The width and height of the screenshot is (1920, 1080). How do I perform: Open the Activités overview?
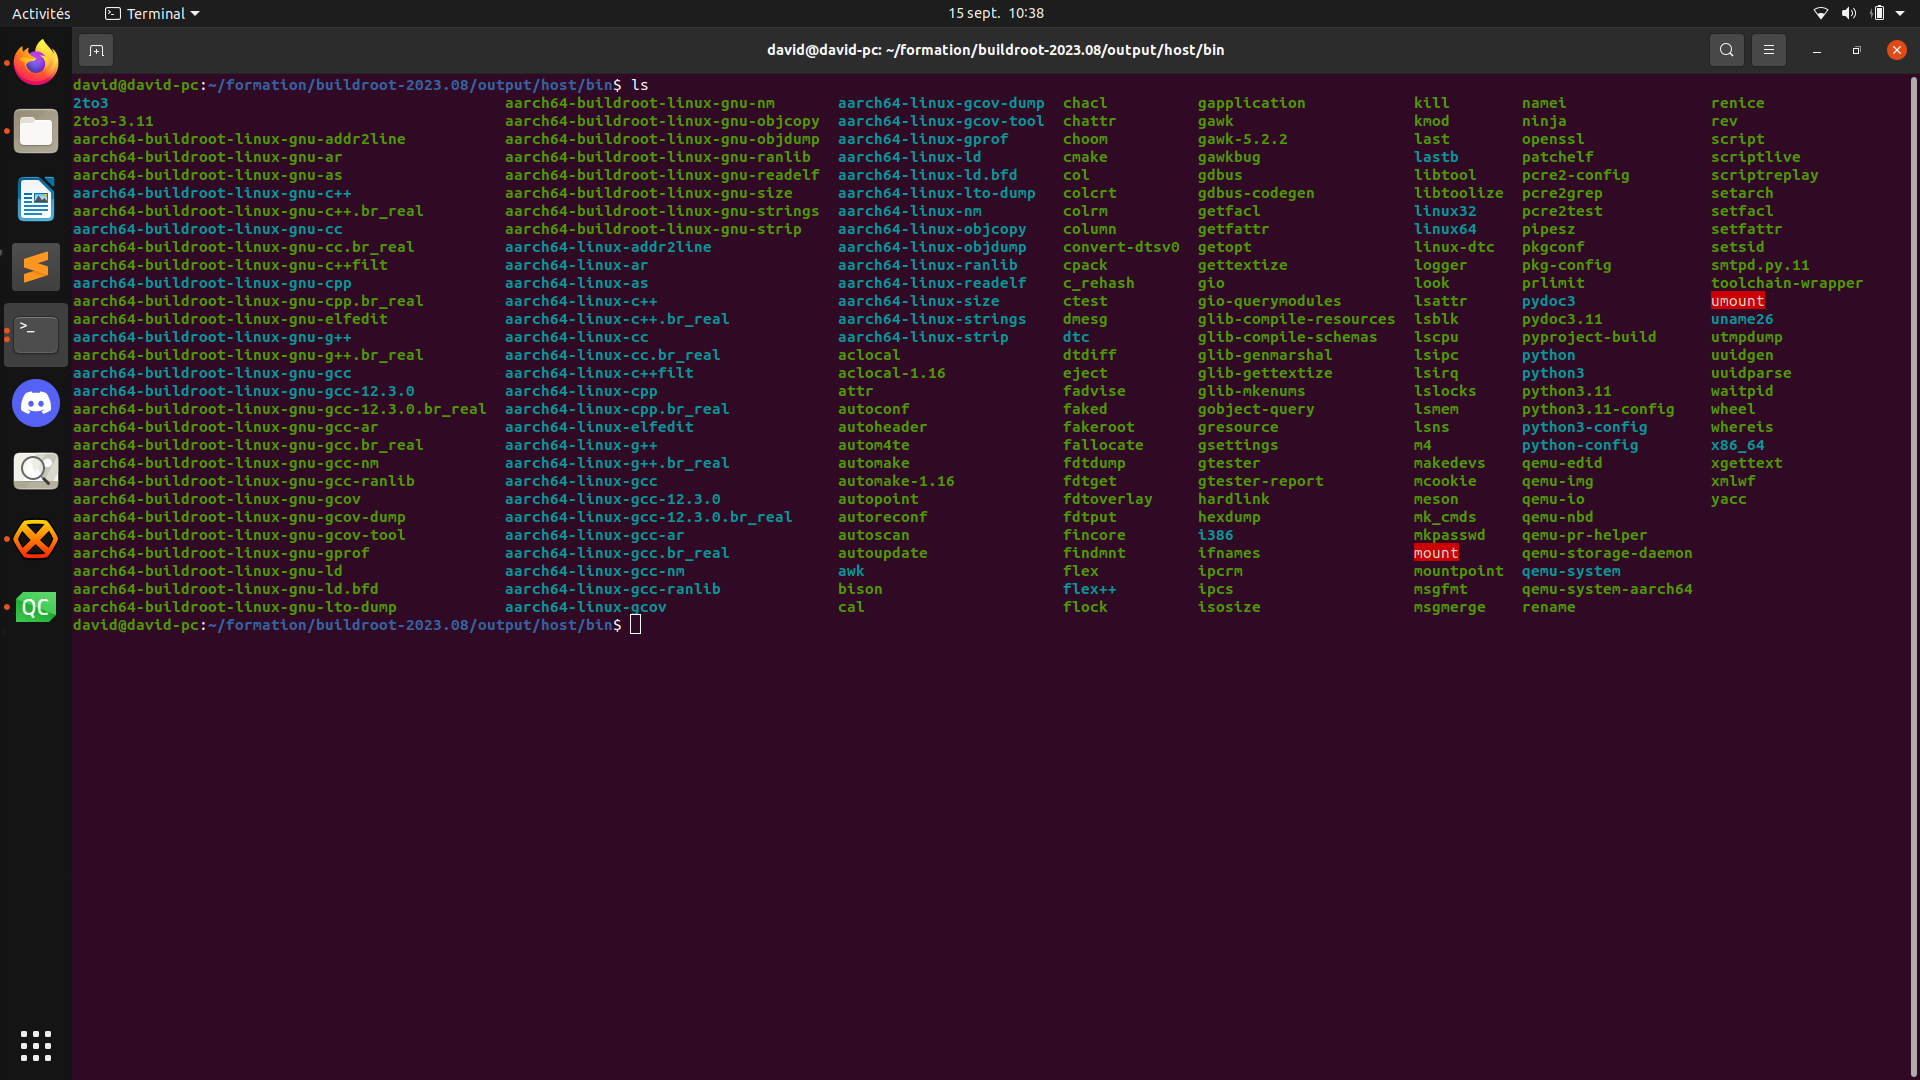pyautogui.click(x=41, y=13)
